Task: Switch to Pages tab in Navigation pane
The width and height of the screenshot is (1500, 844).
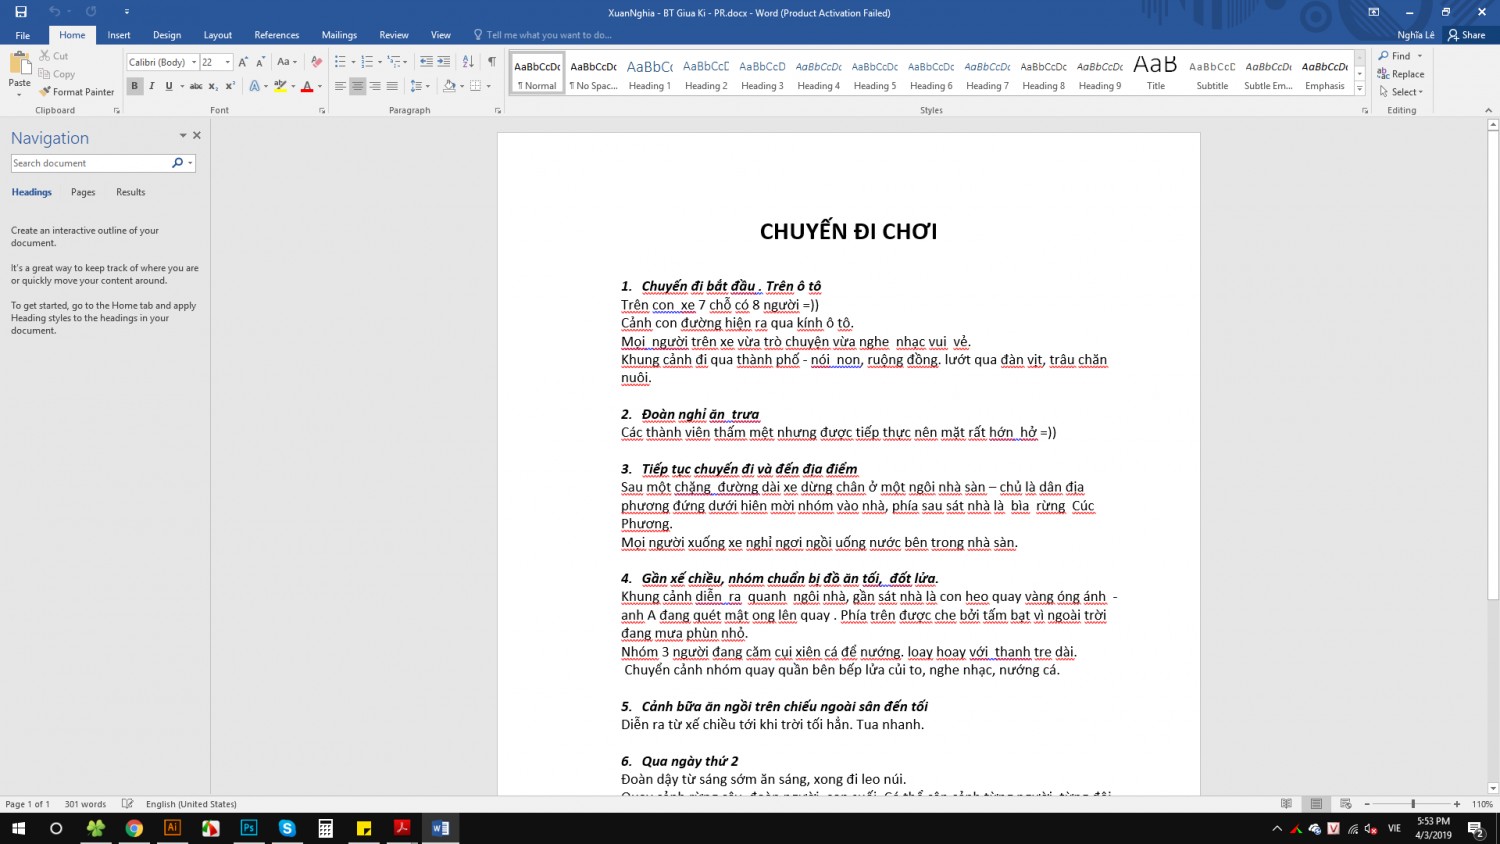Action: pyautogui.click(x=83, y=192)
